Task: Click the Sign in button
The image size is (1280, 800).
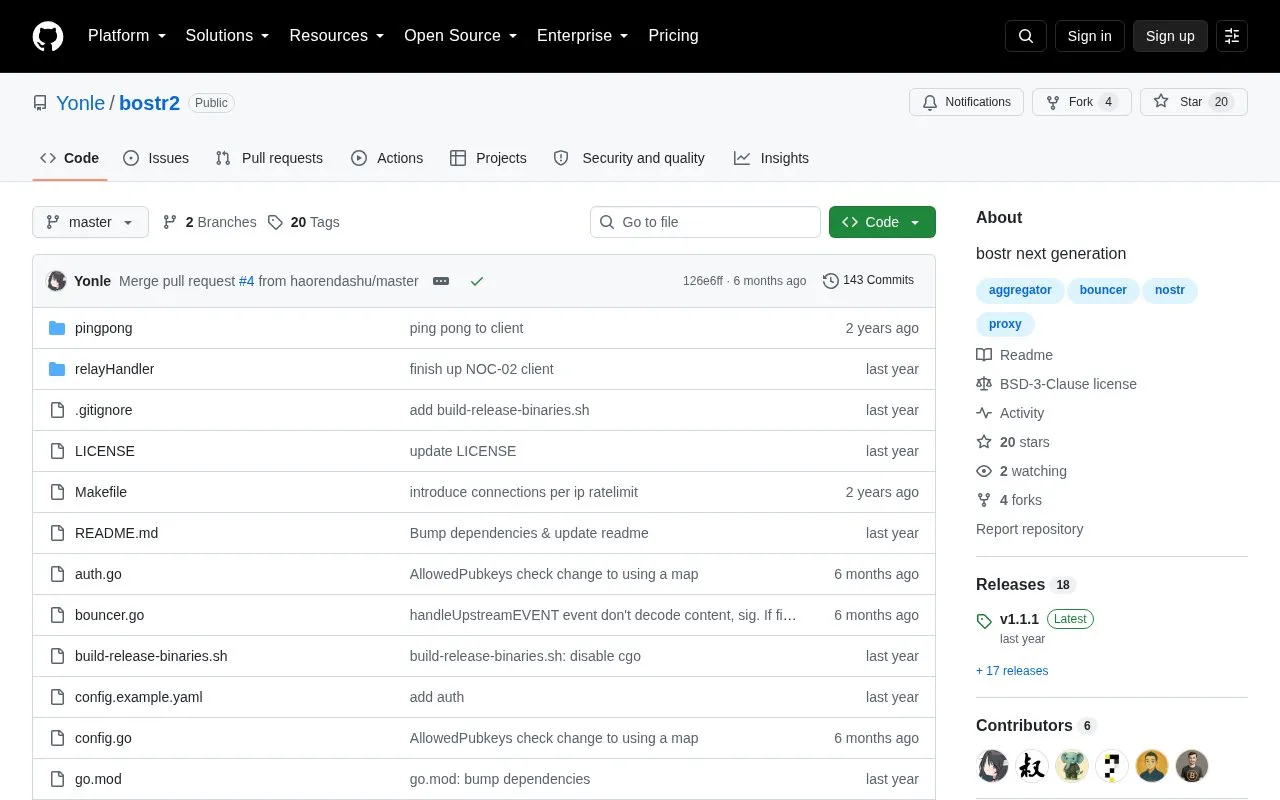Action: [x=1089, y=36]
